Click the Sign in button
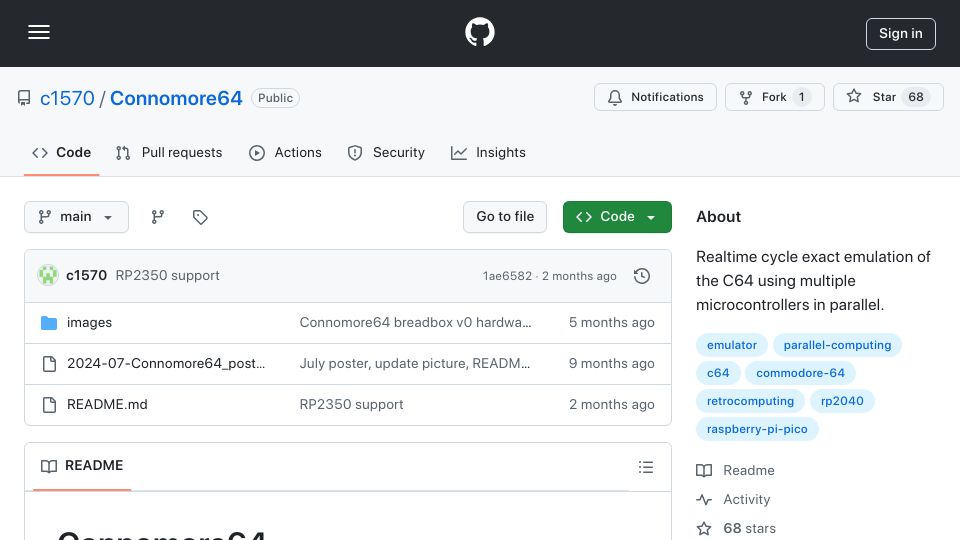The height and width of the screenshot is (540, 960). pyautogui.click(x=901, y=34)
